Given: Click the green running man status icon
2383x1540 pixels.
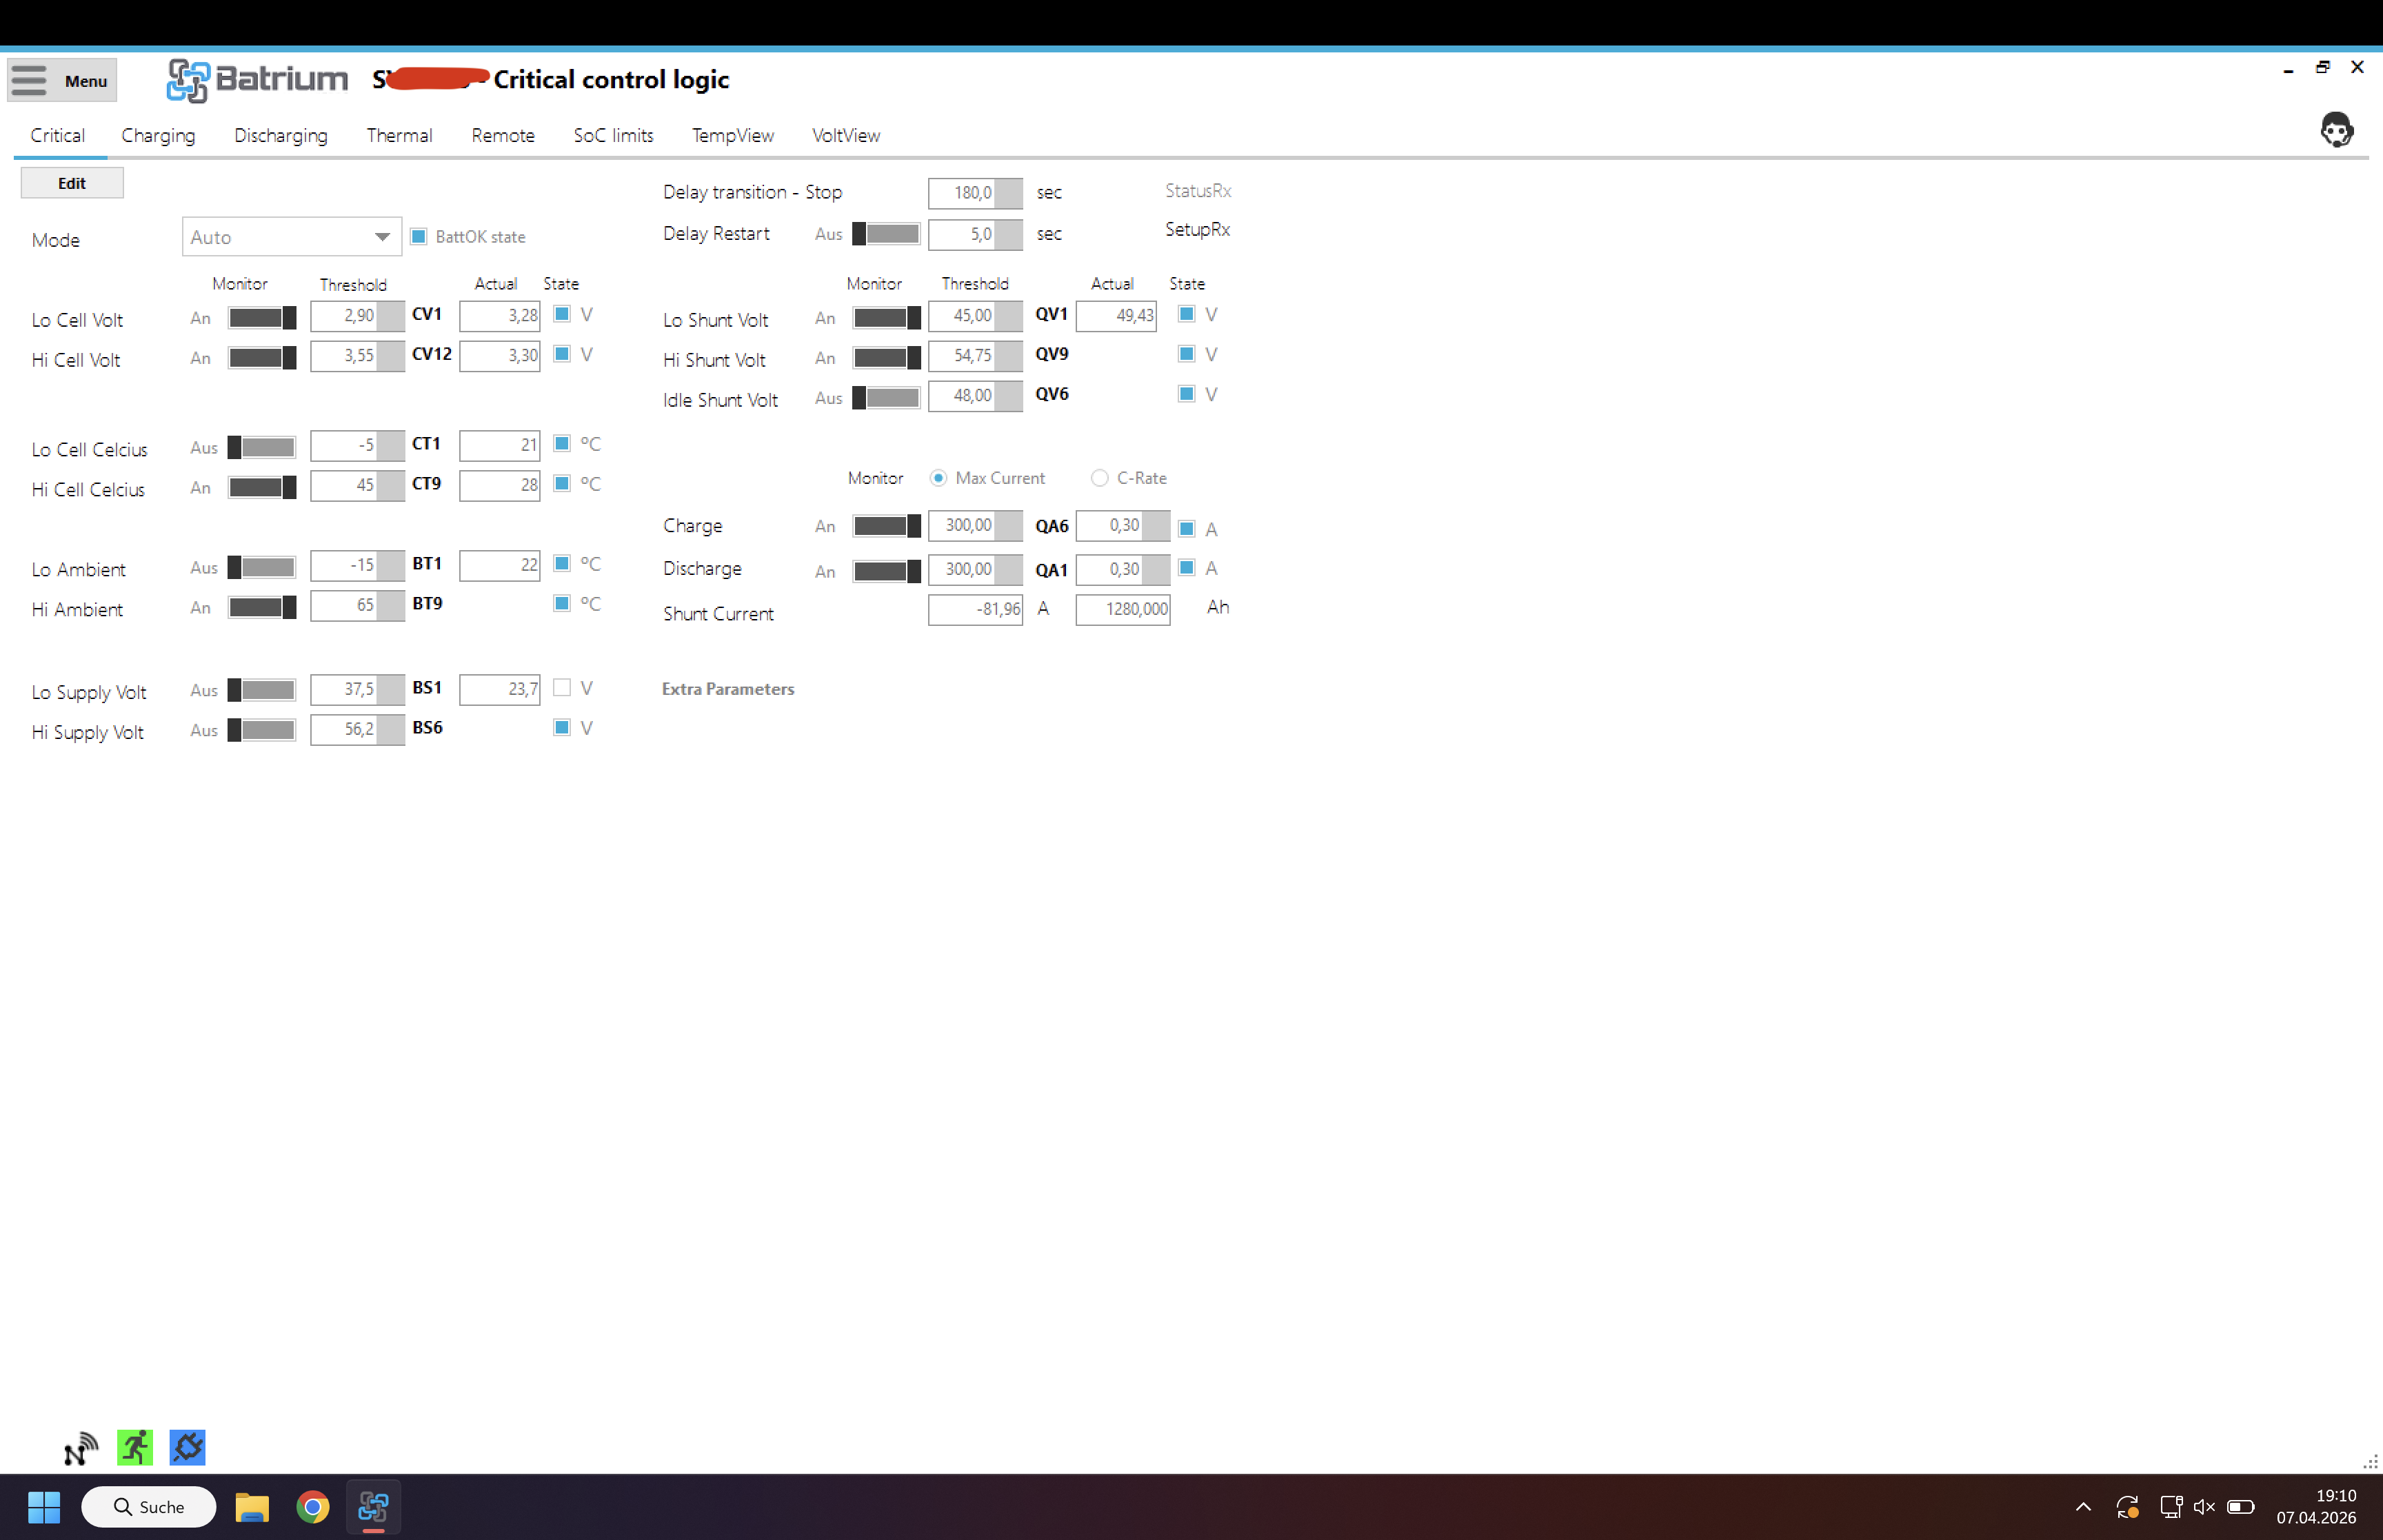Looking at the screenshot, I should tap(135, 1447).
